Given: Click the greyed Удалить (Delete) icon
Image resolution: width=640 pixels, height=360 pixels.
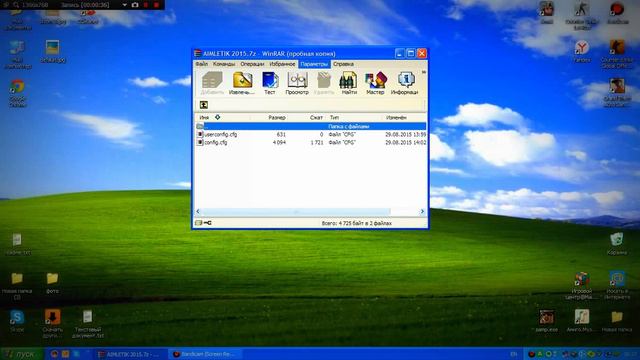Looking at the screenshot, I should click(324, 83).
